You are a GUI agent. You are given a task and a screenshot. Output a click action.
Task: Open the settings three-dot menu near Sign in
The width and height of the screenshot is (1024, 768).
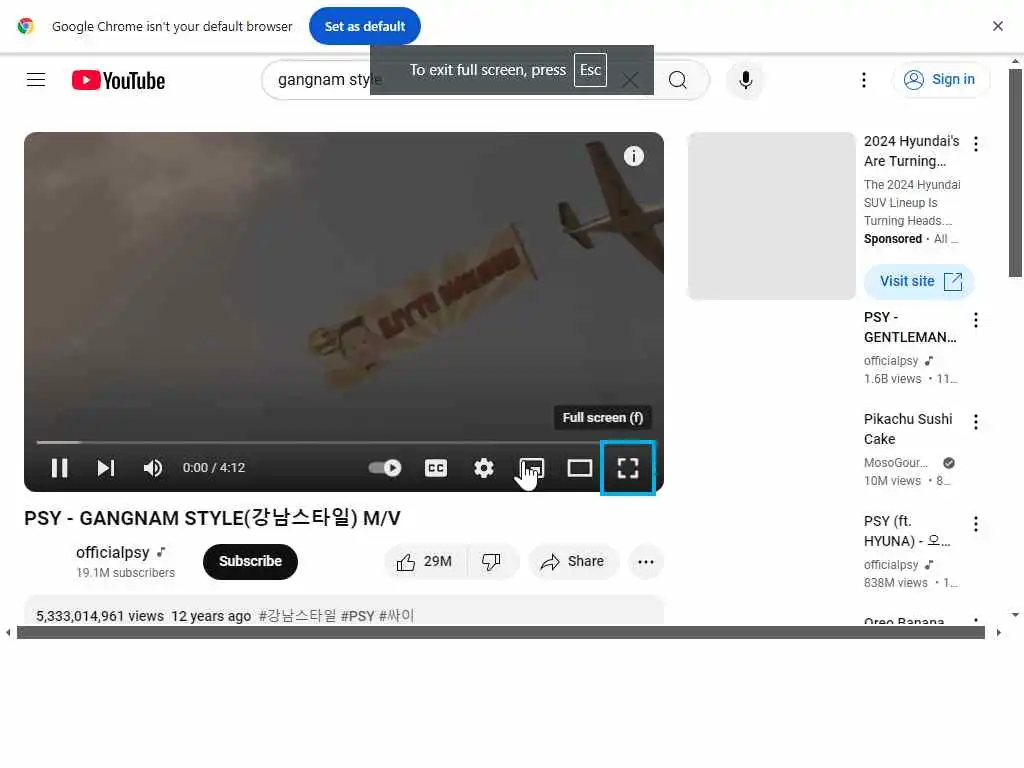863,80
